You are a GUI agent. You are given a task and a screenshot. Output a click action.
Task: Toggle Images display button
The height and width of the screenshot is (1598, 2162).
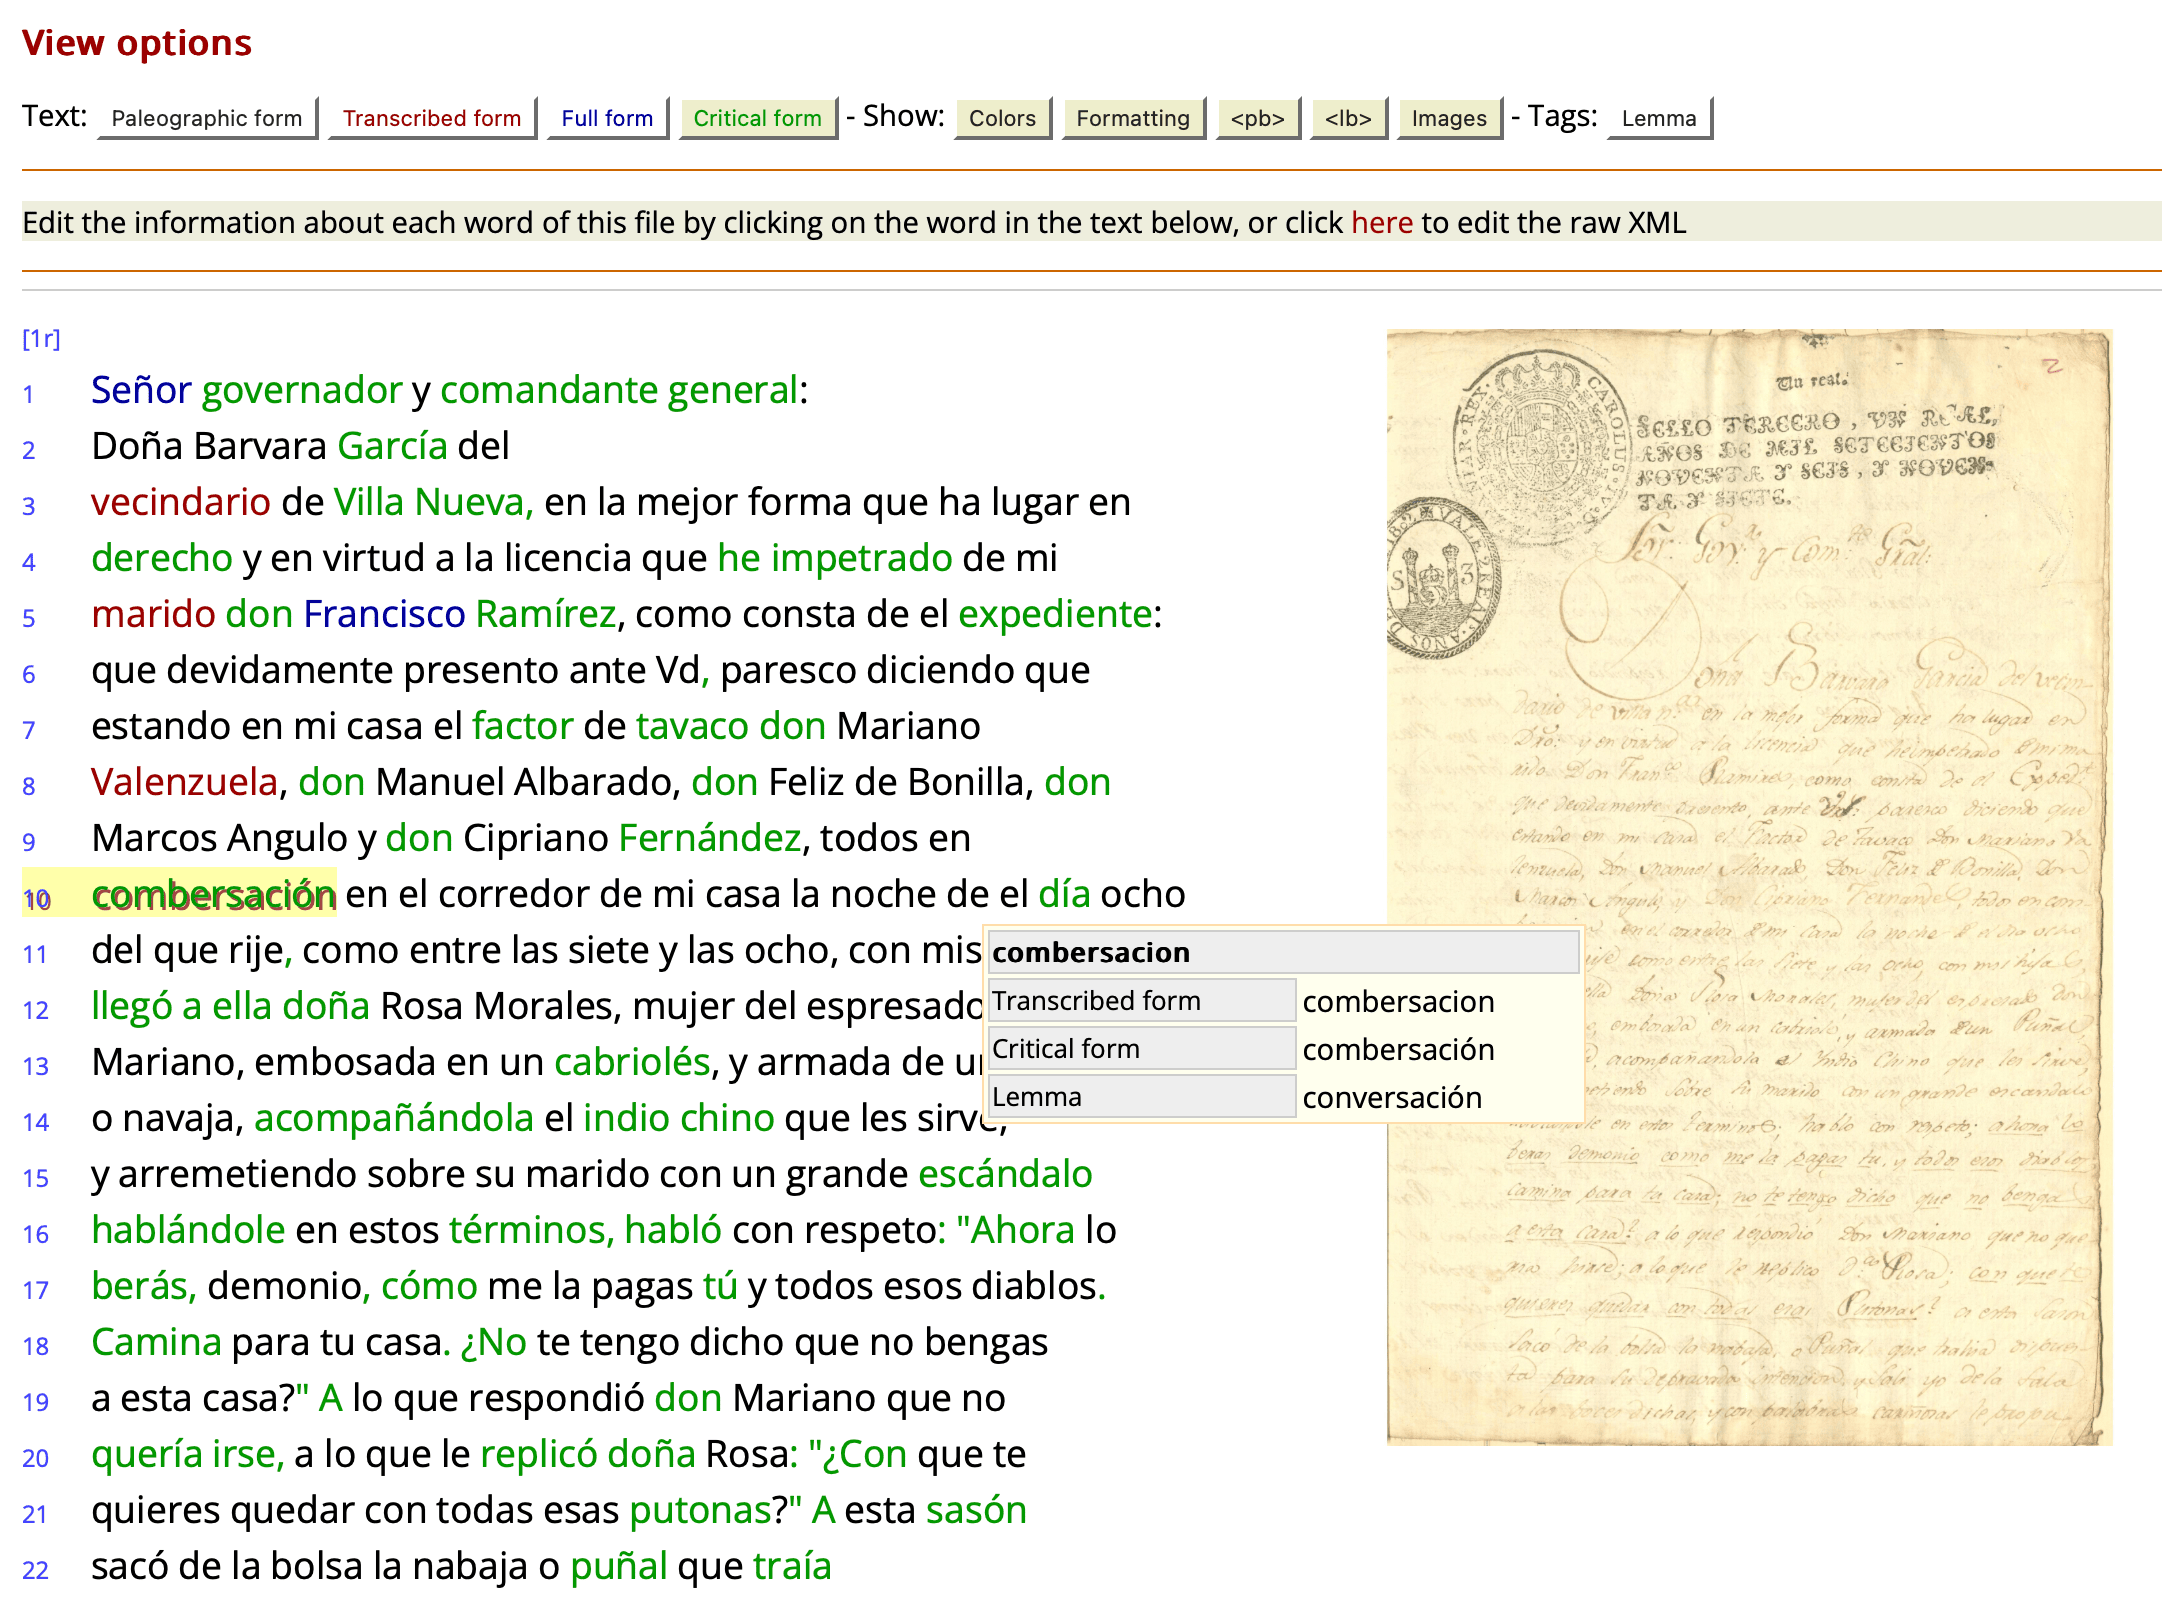pyautogui.click(x=1449, y=118)
